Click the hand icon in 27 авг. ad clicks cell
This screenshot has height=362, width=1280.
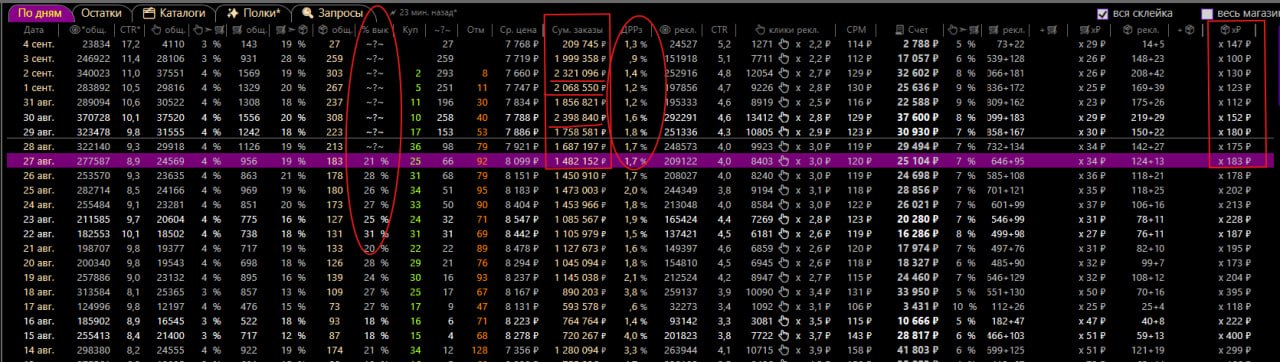click(x=784, y=161)
